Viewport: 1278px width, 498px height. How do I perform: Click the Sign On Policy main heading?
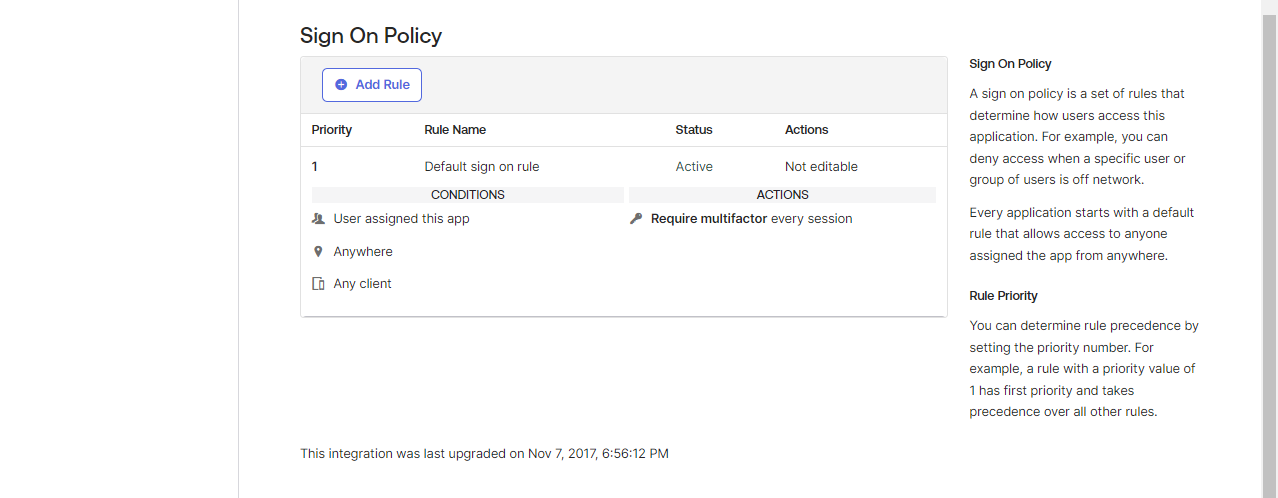point(371,36)
